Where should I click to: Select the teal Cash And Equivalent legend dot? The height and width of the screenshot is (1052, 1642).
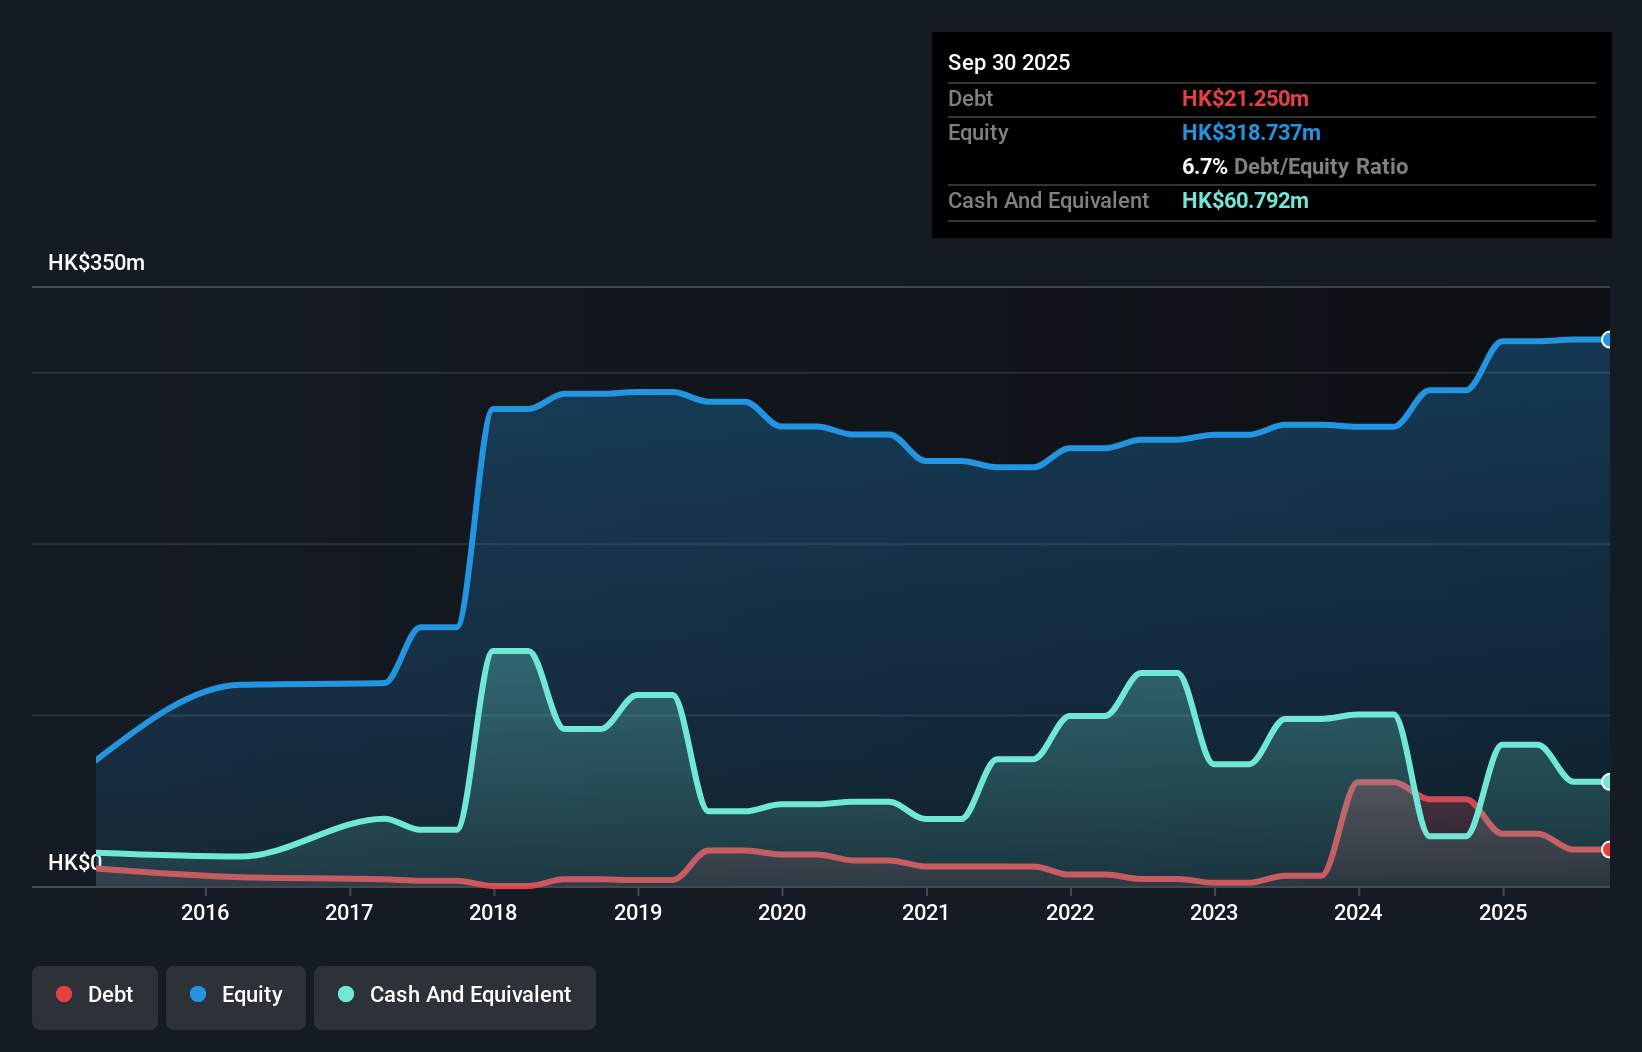(x=344, y=994)
